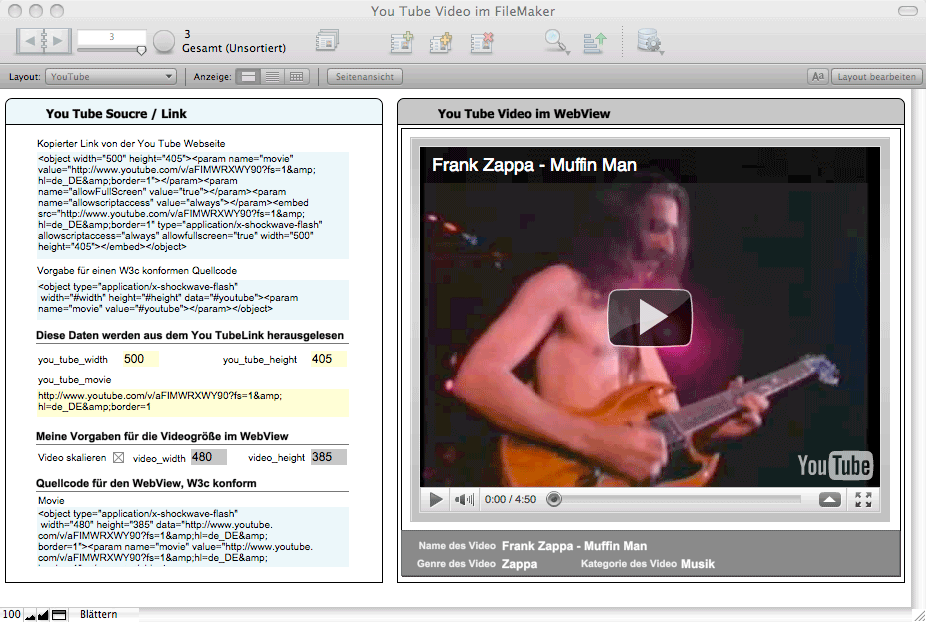
Task: Switch to list view in Anzeige
Action: [272, 76]
